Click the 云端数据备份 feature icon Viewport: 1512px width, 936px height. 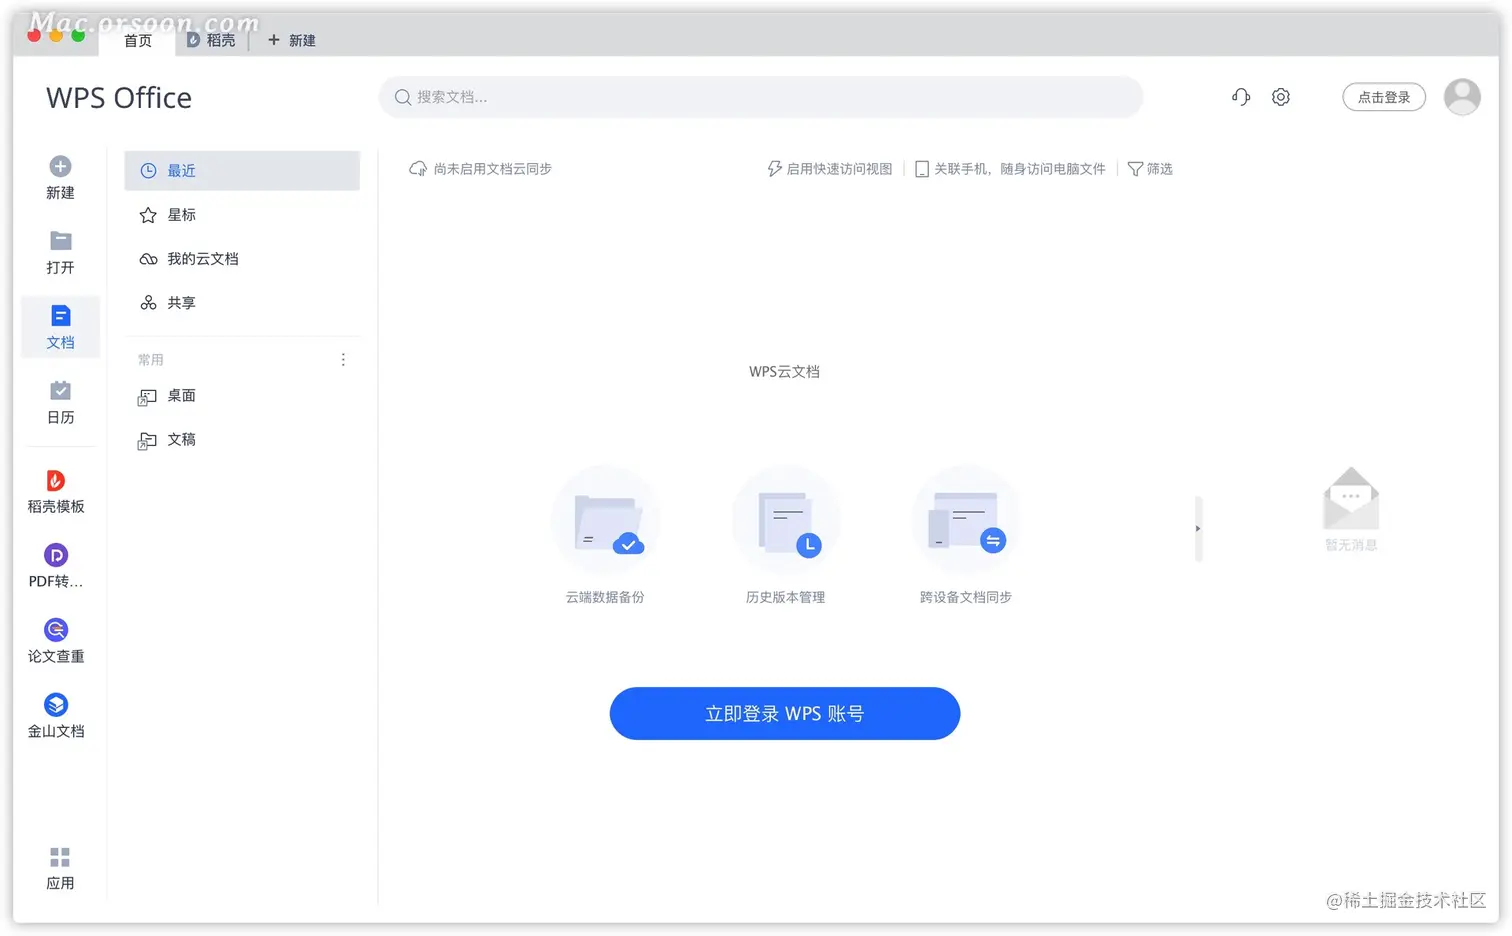pyautogui.click(x=606, y=521)
